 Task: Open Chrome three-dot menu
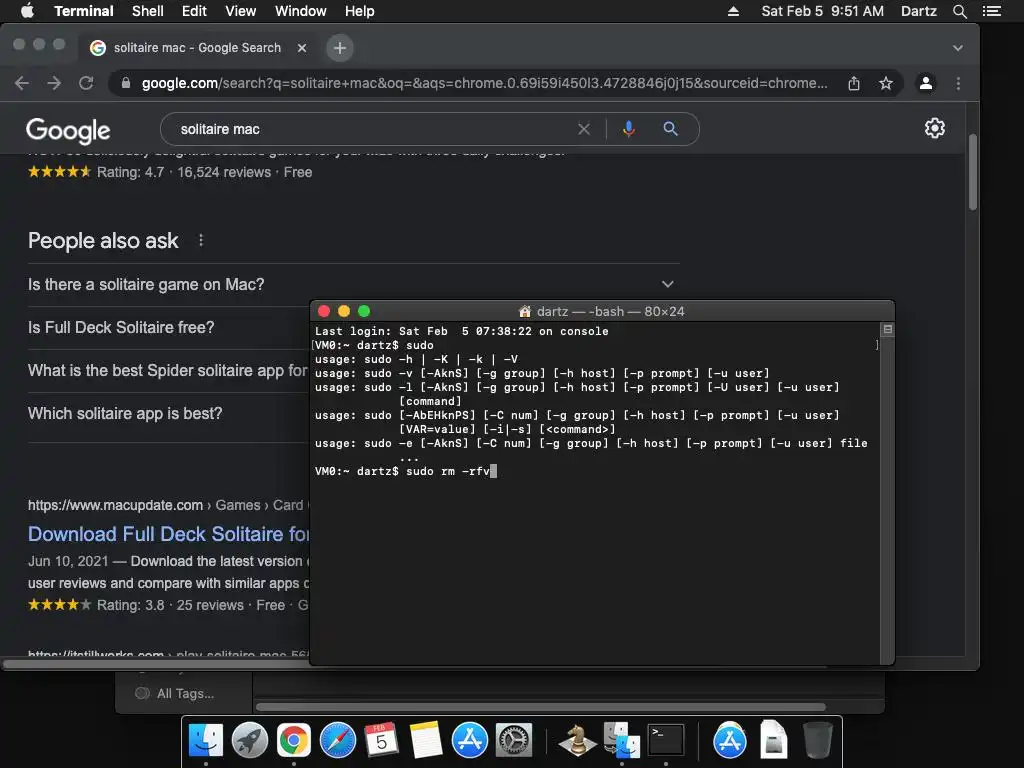pos(958,83)
